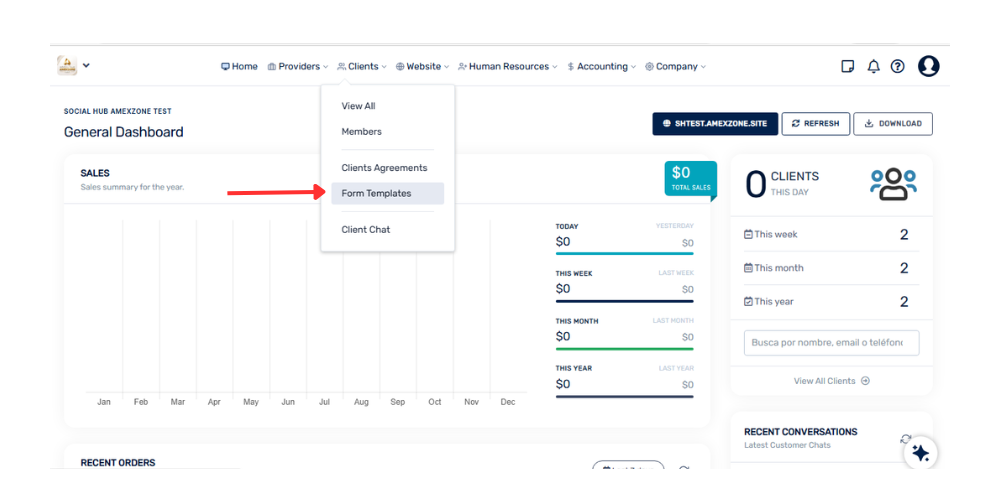Click the 0 Clients this day count

tap(755, 185)
